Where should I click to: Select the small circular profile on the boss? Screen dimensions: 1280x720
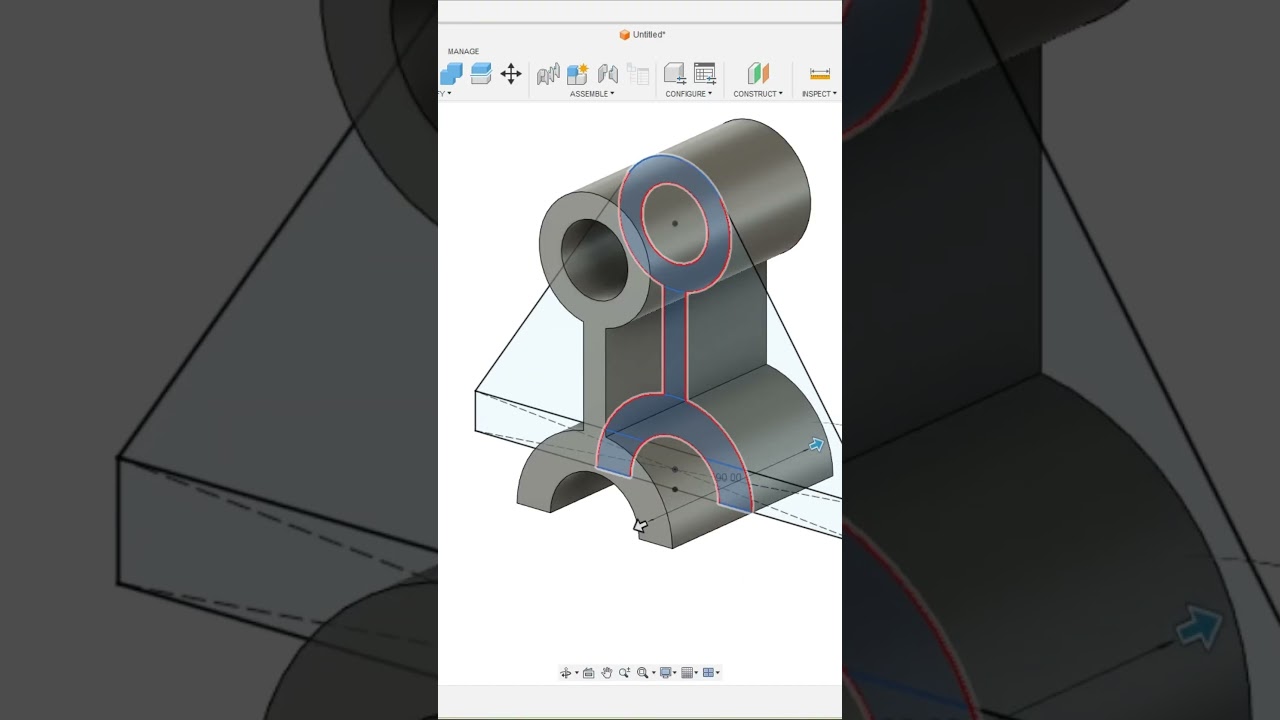(x=674, y=223)
